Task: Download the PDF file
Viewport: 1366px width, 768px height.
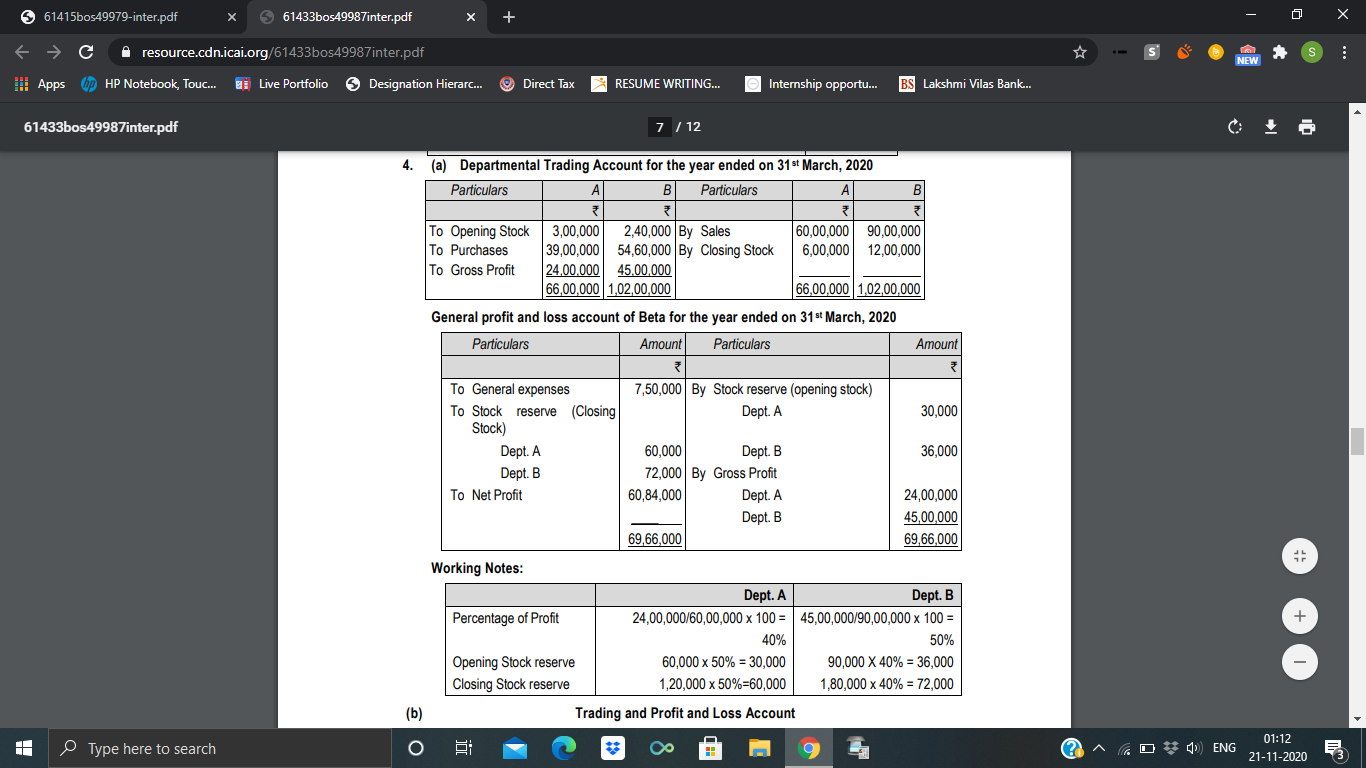Action: coord(1271,127)
